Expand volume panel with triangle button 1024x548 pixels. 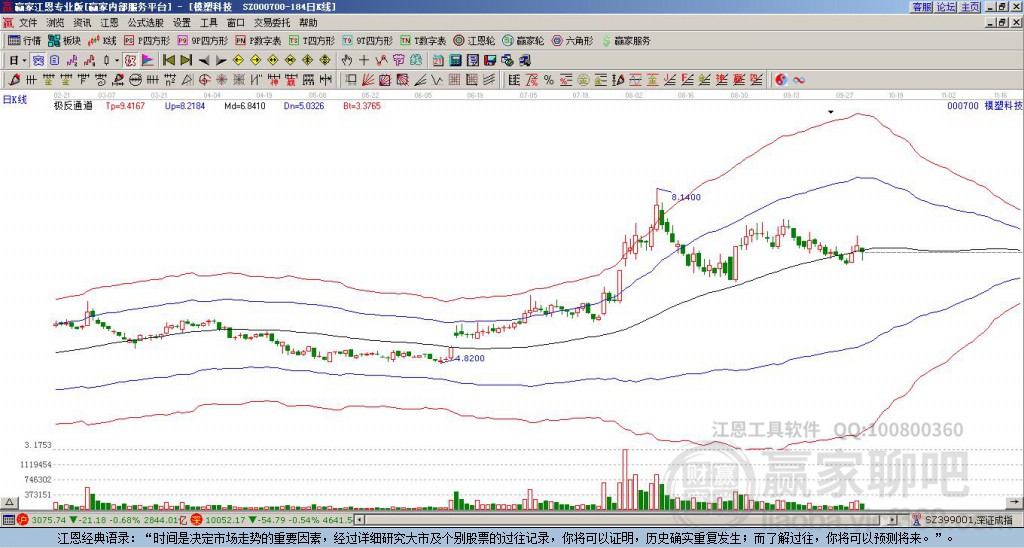click(8, 502)
